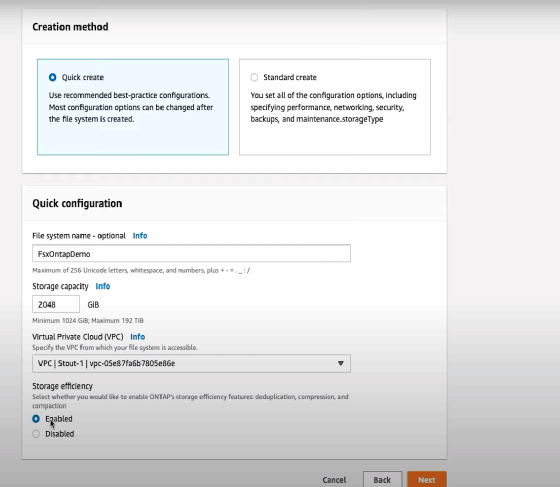
Task: Click the VPC dropdown arrow icon
Action: [341, 363]
